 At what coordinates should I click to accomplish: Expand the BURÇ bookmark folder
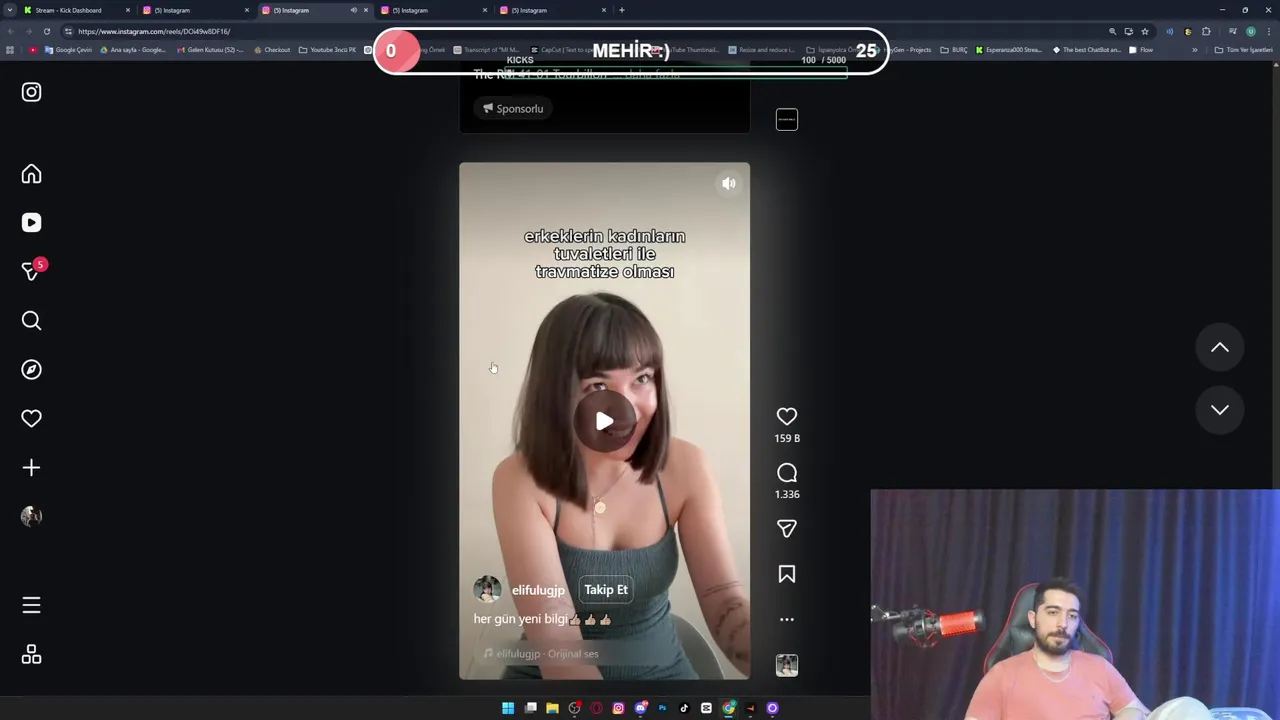[953, 50]
